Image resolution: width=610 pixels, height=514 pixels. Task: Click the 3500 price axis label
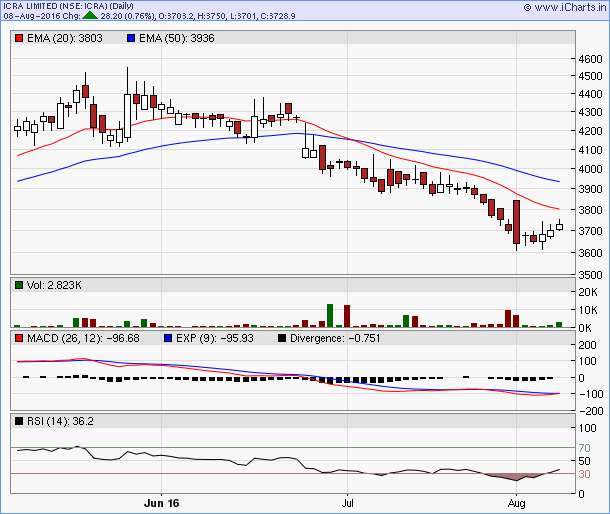tap(590, 275)
